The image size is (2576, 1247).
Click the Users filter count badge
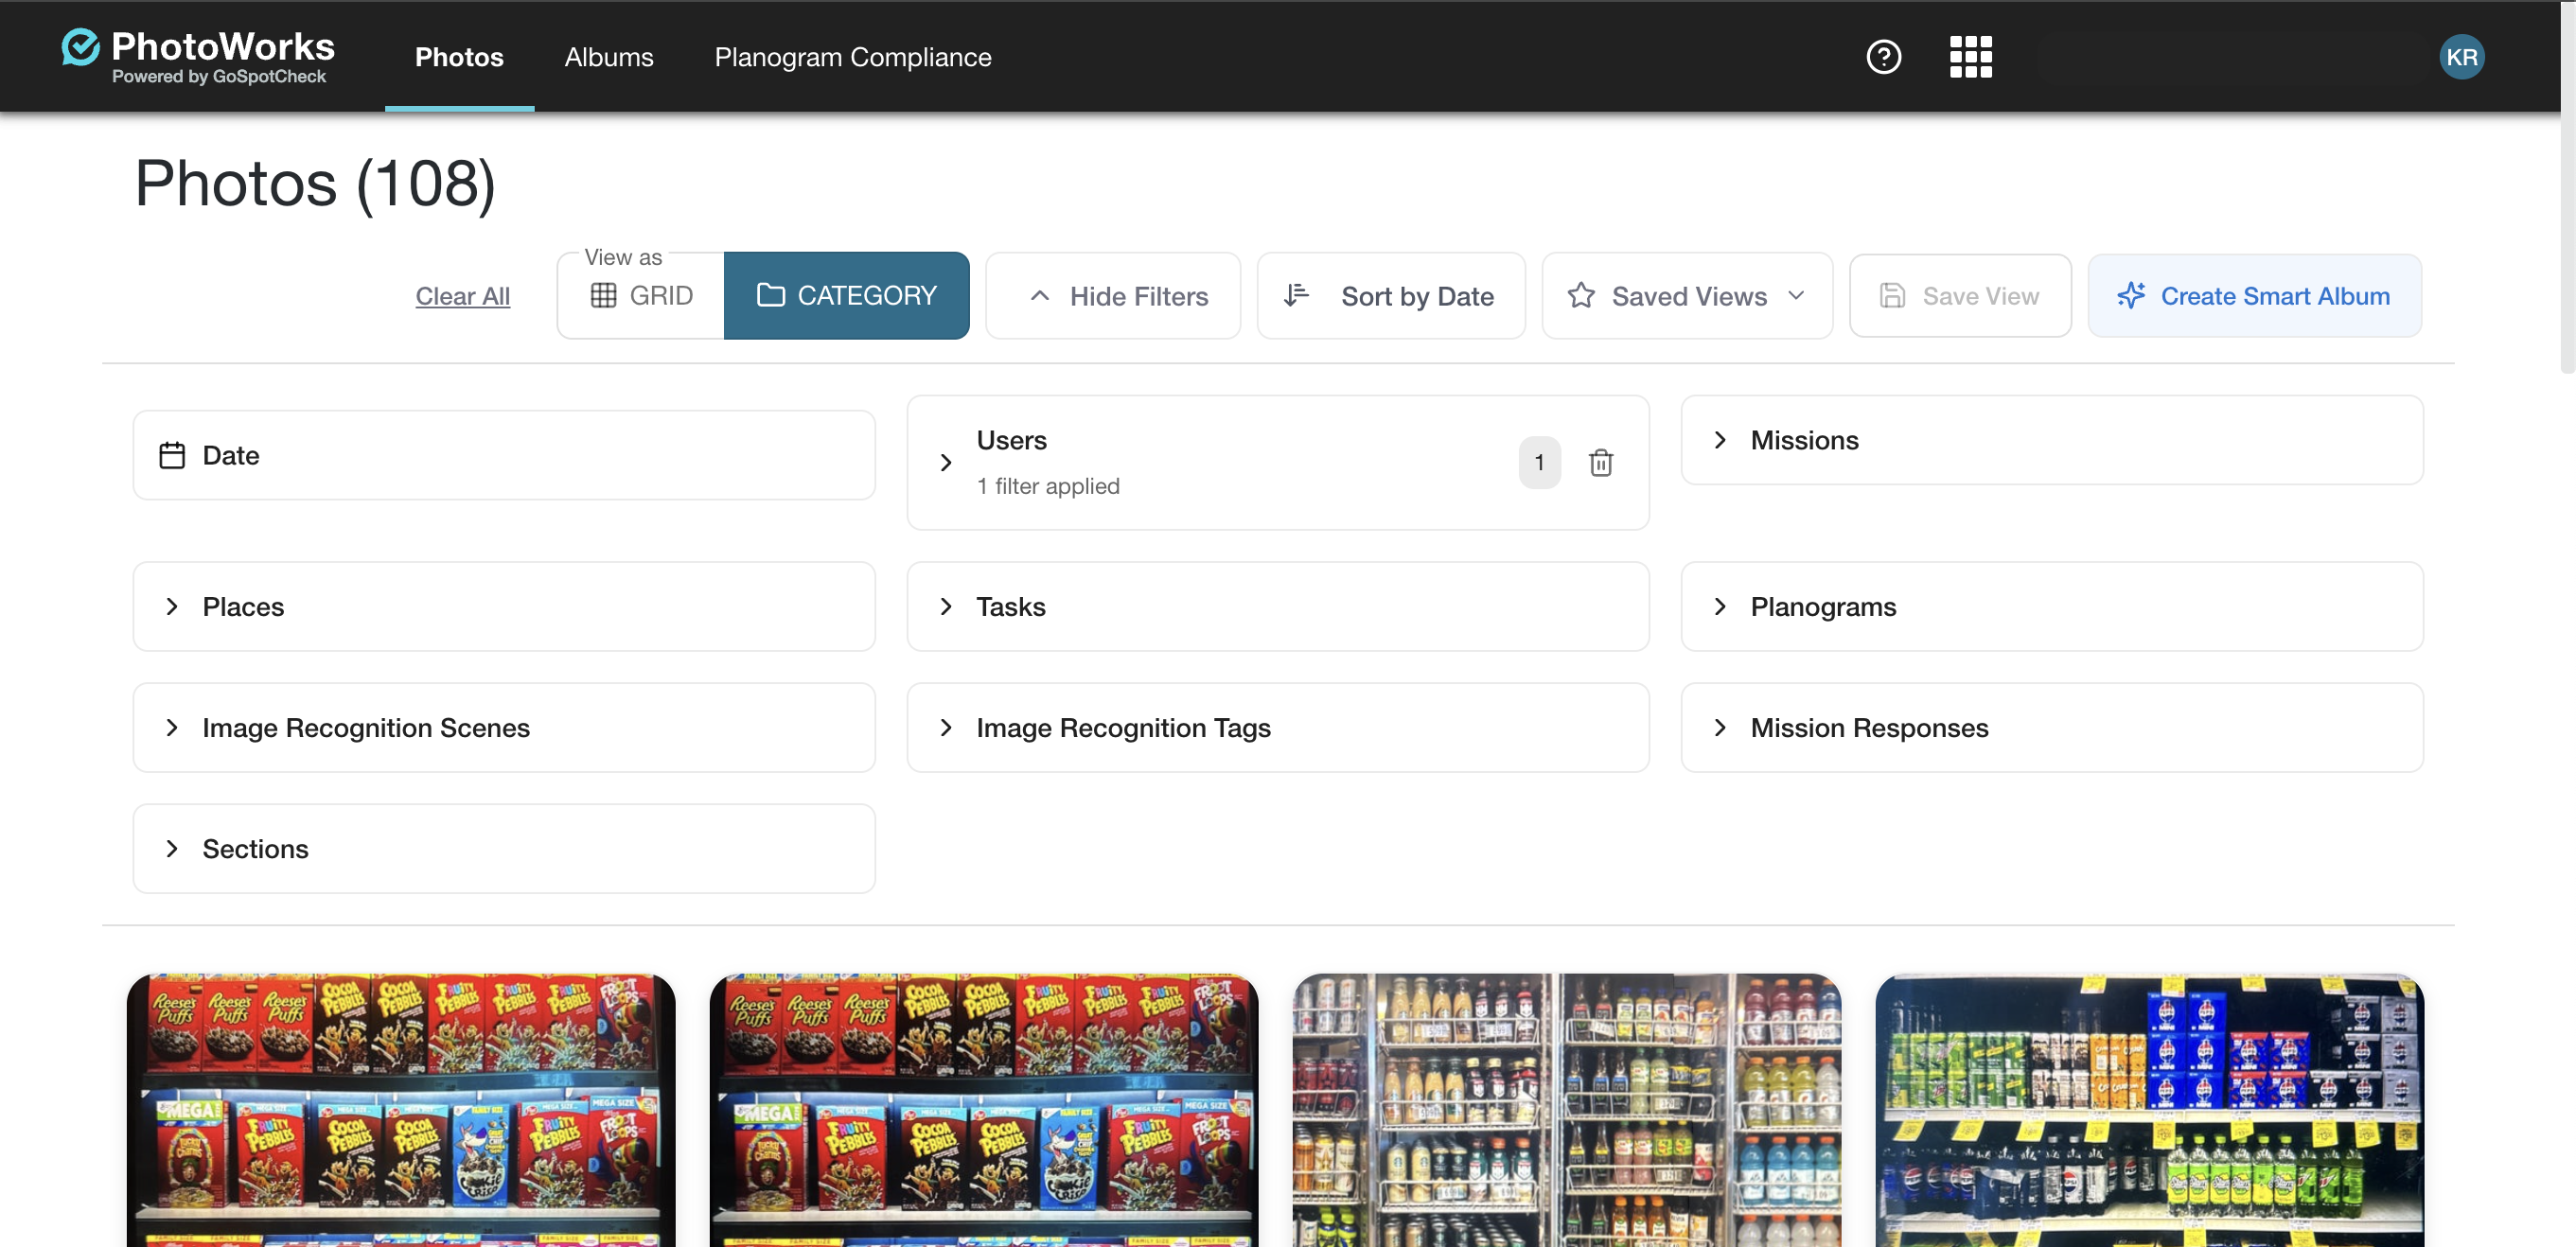coord(1539,462)
